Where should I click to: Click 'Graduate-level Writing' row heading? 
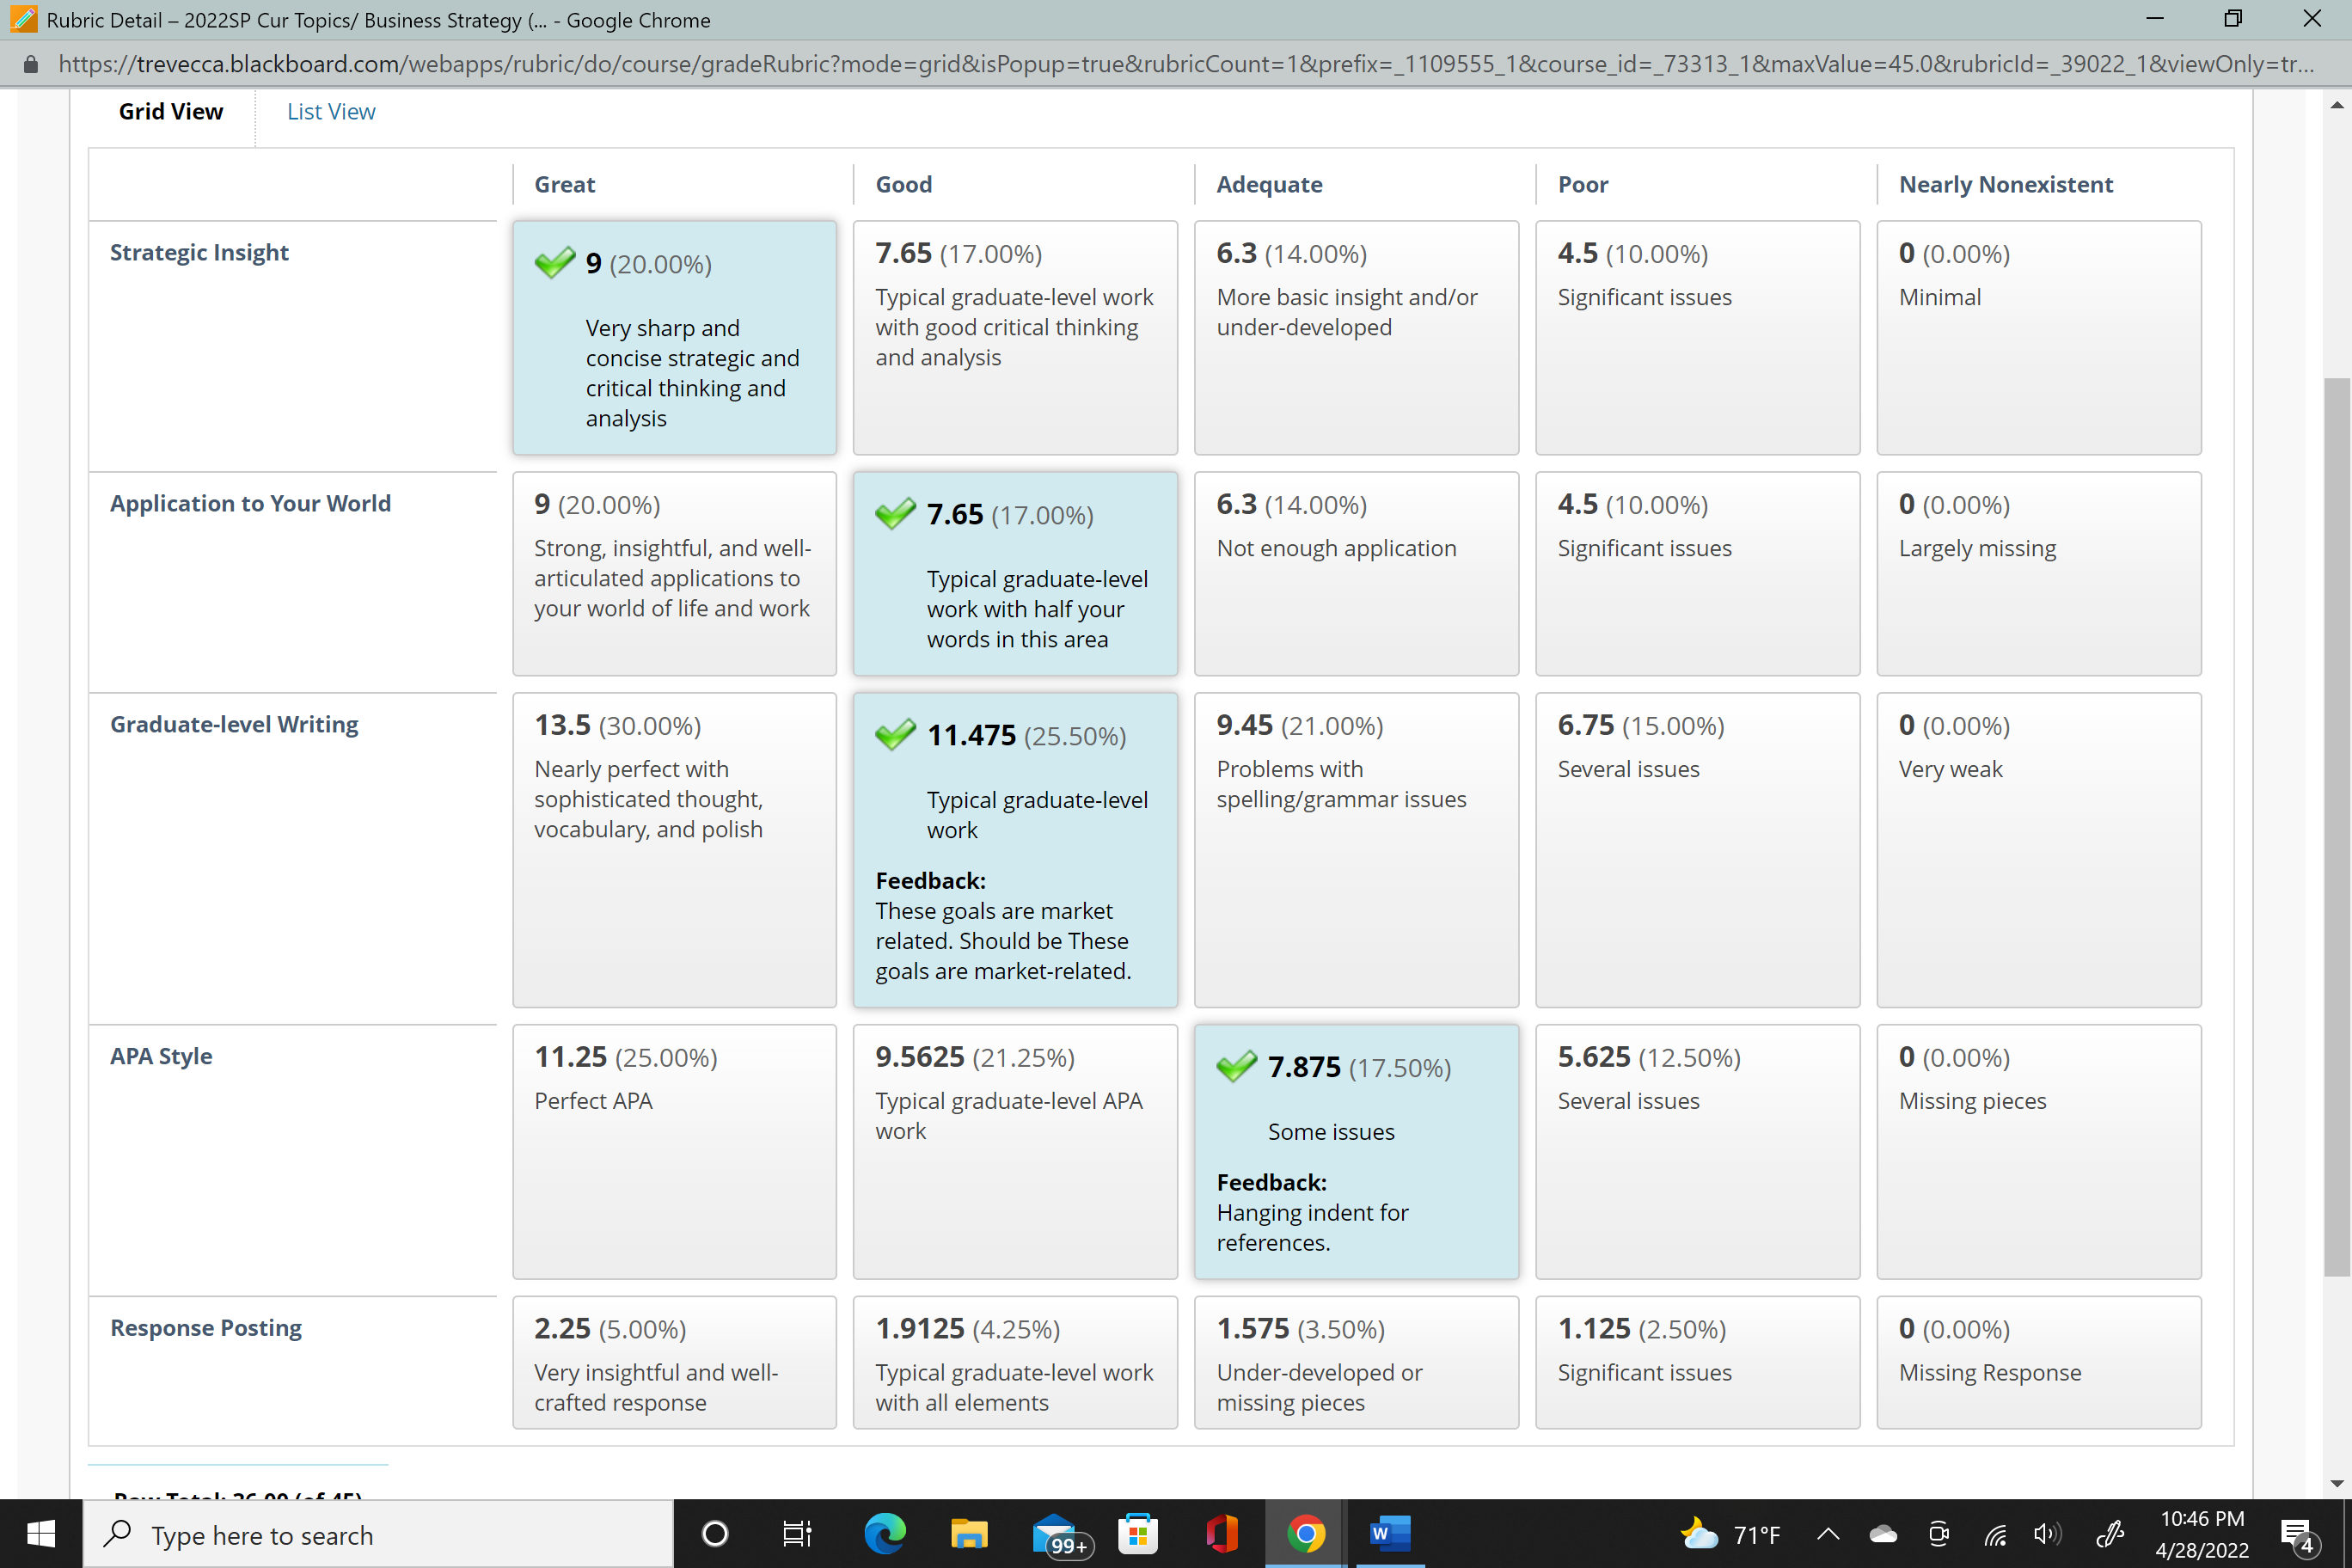(234, 724)
